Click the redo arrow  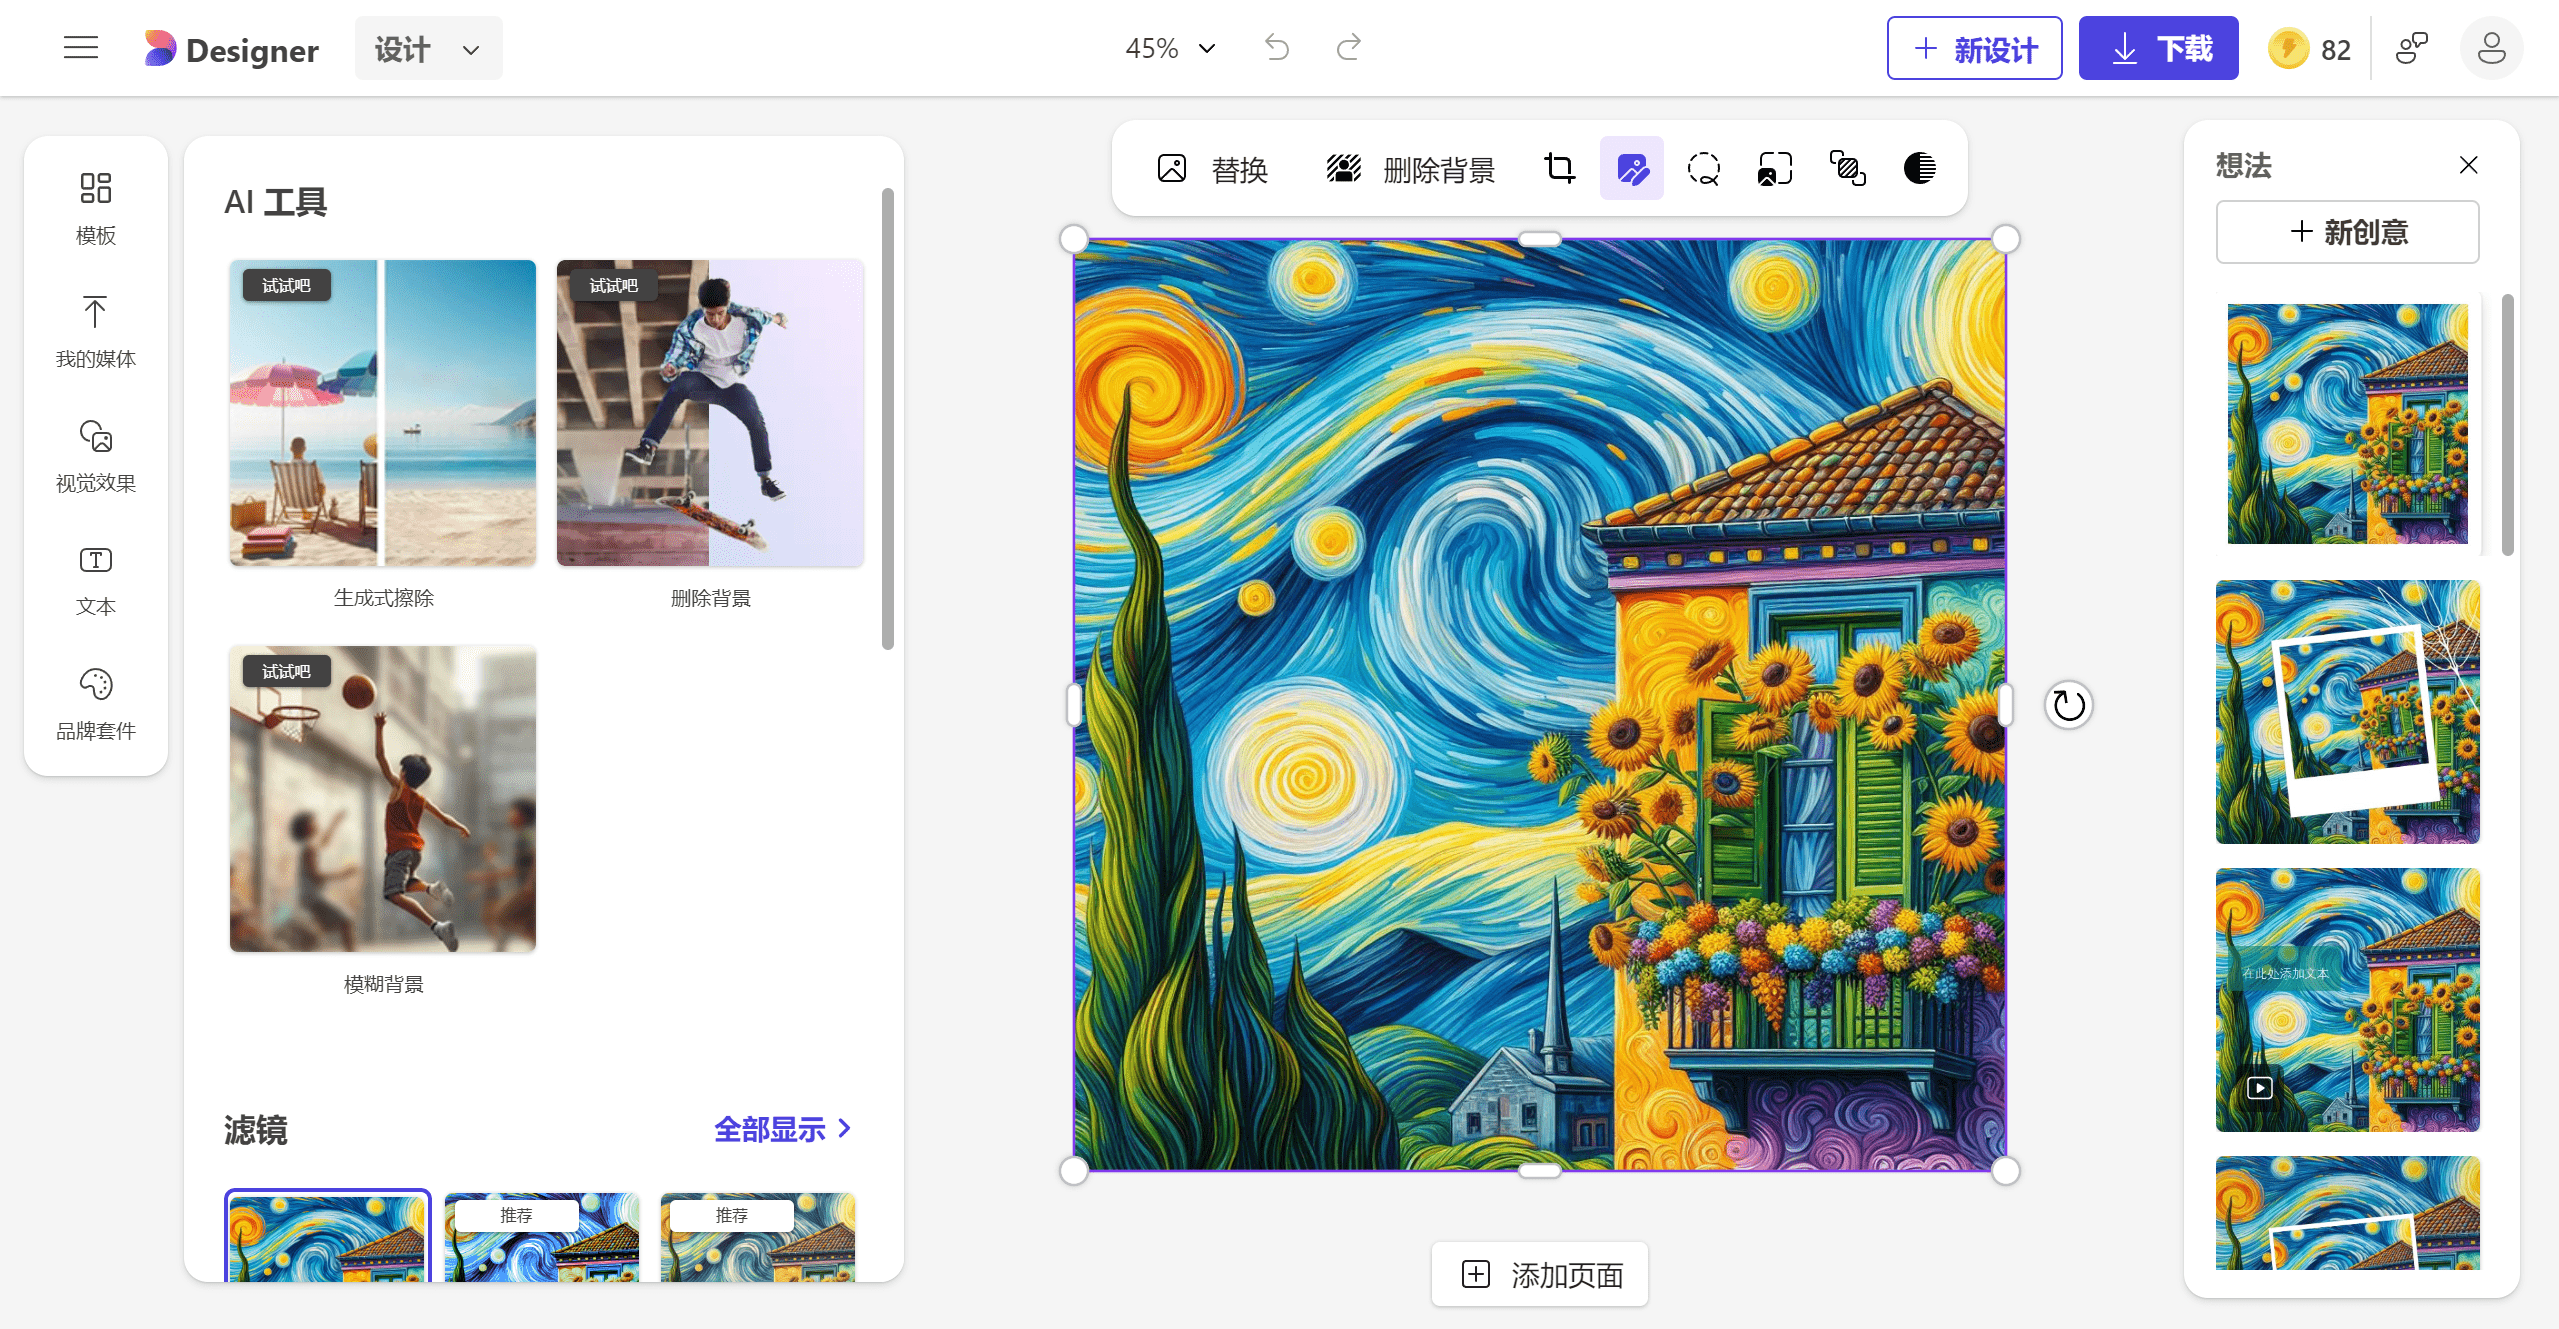point(1349,48)
